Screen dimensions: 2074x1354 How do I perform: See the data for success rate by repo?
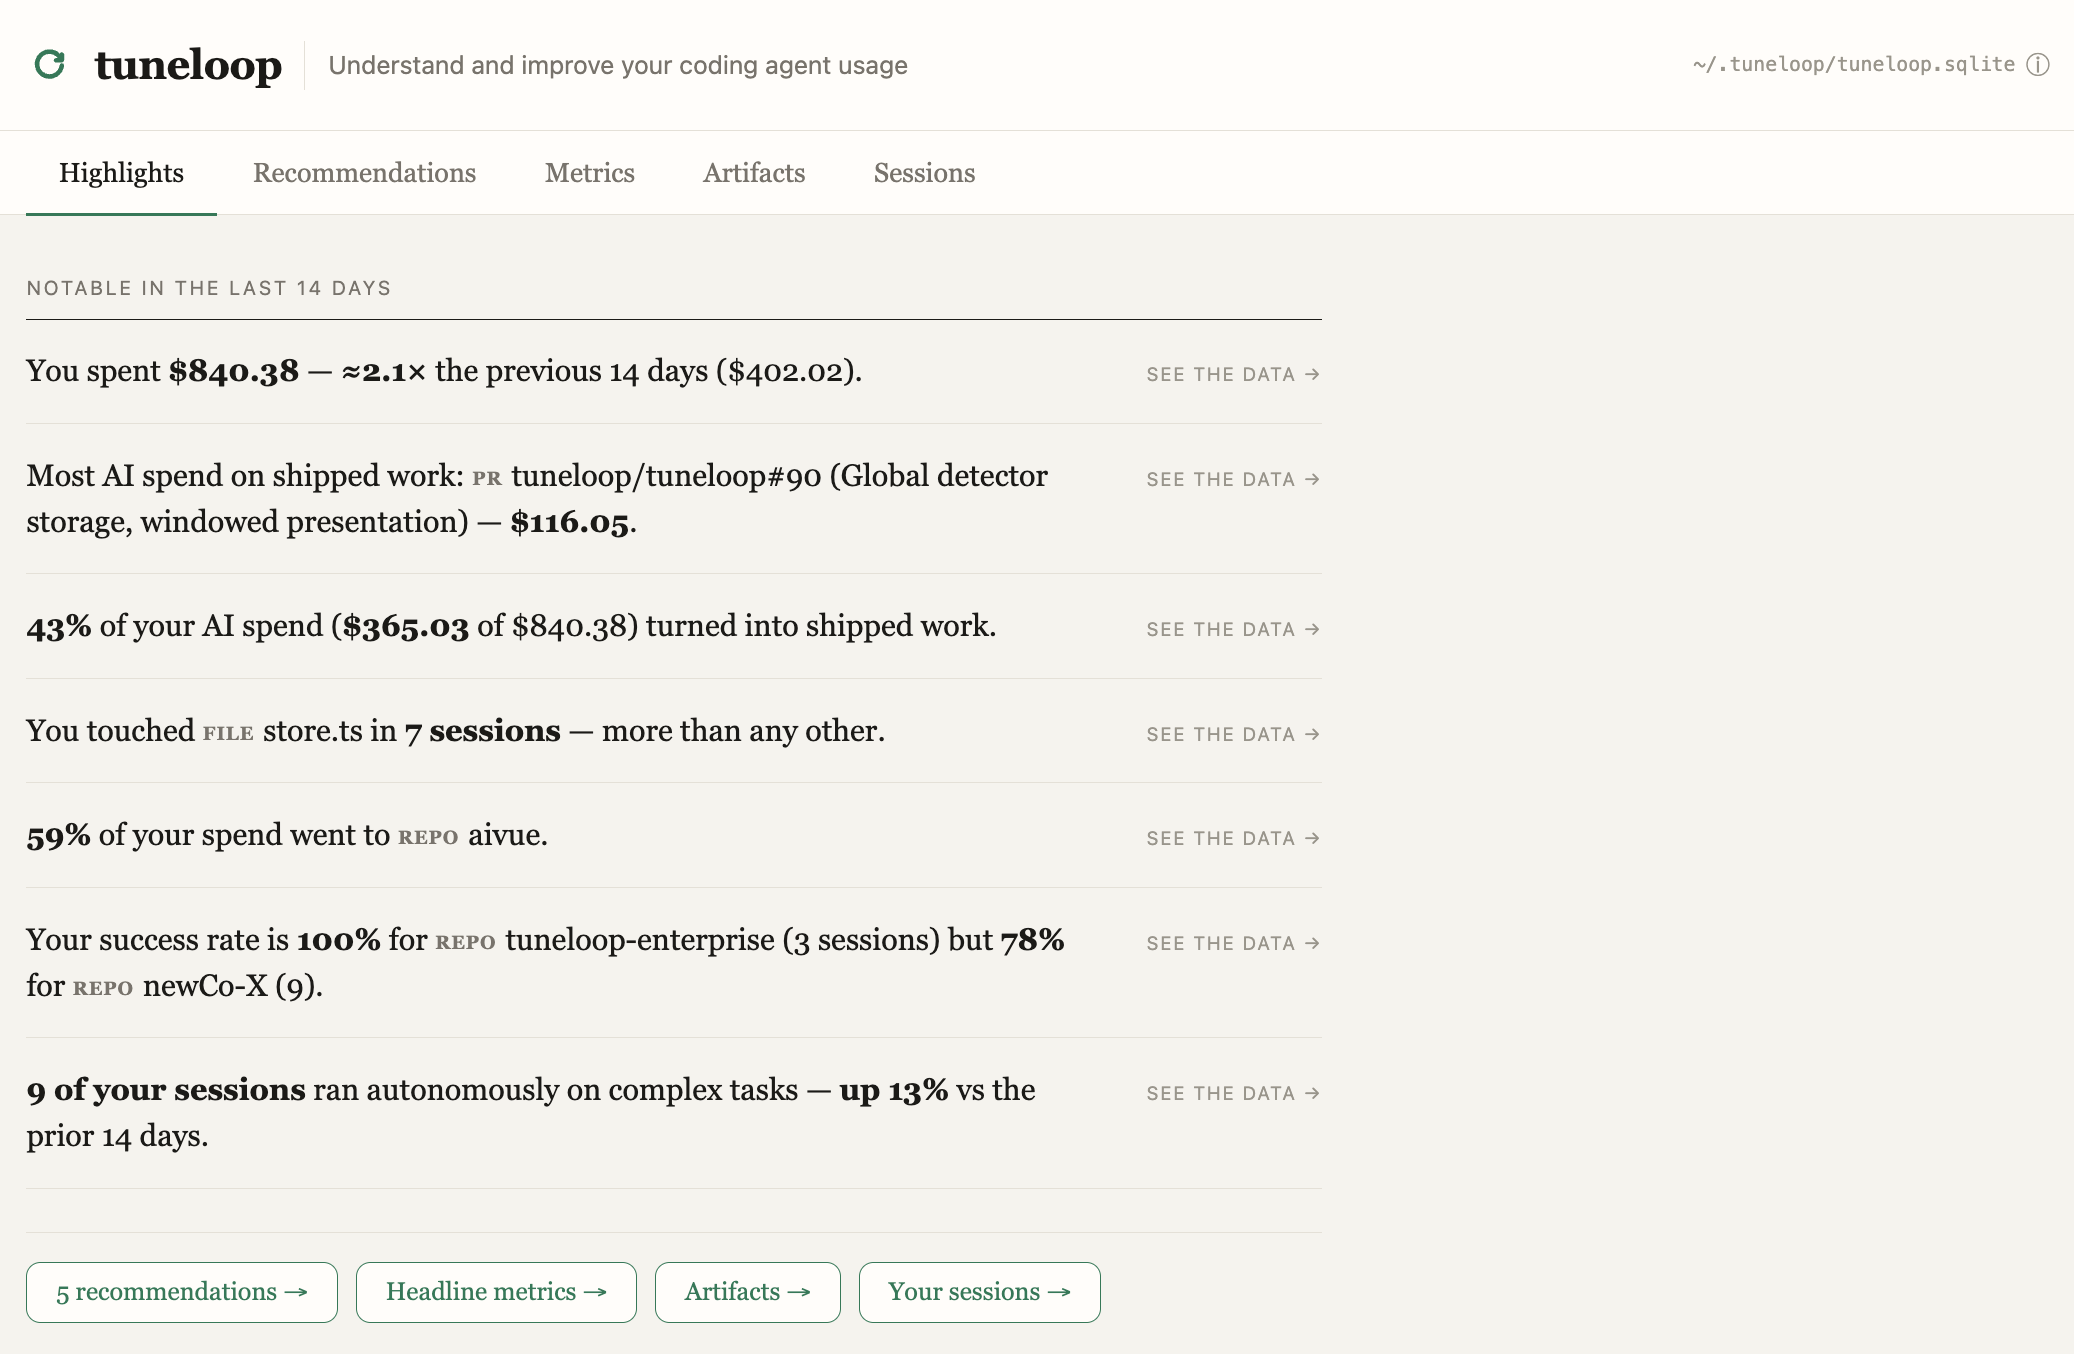(x=1233, y=943)
